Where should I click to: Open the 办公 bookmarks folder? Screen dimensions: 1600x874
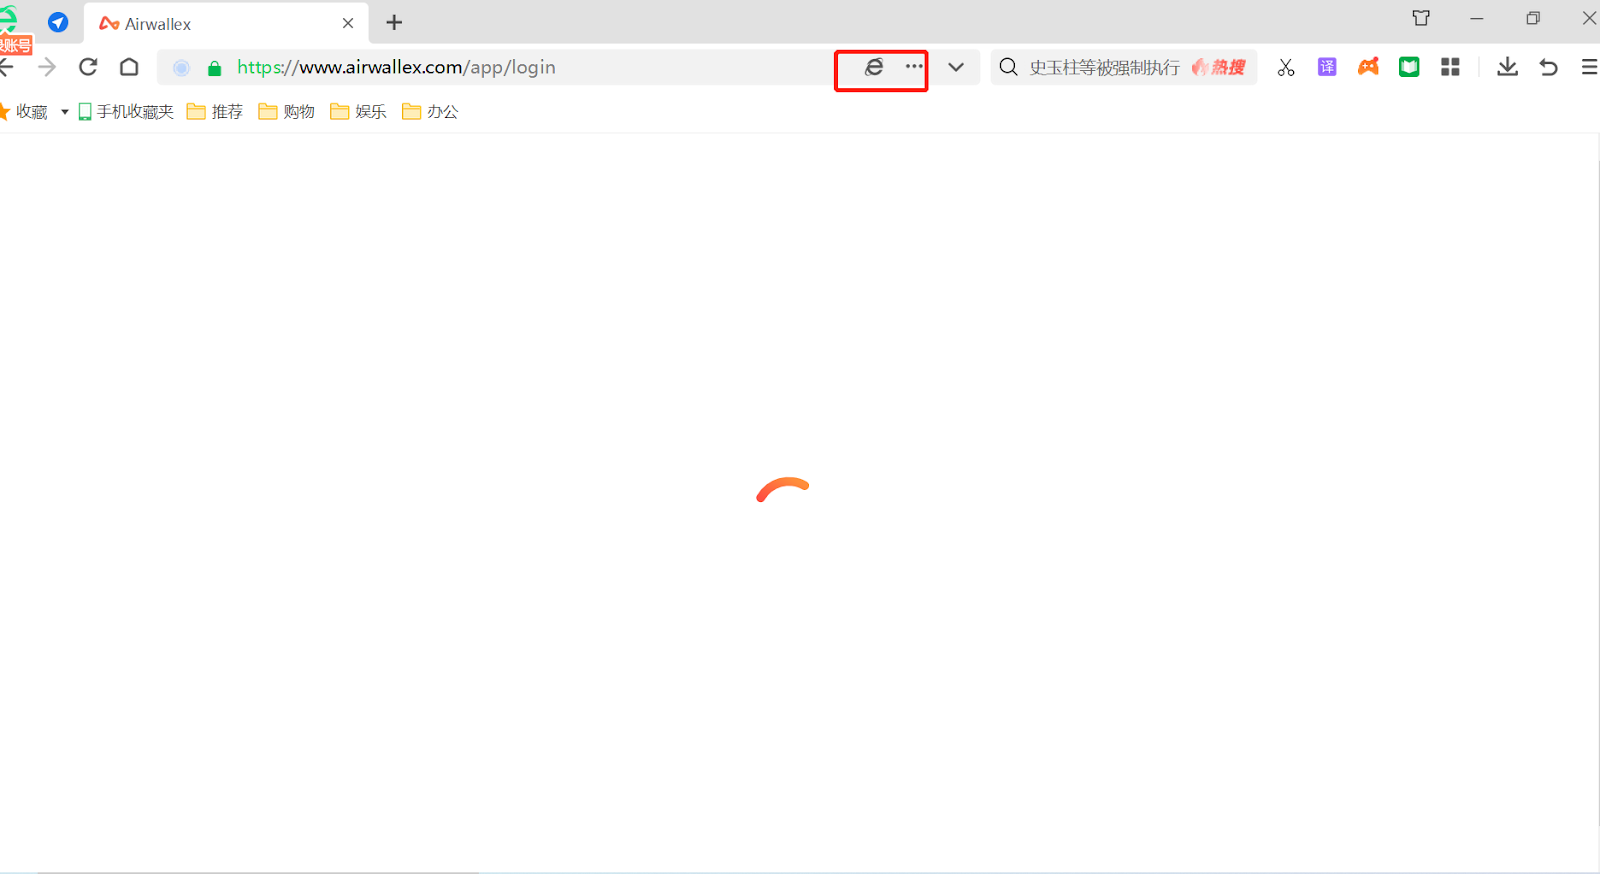[x=430, y=112]
